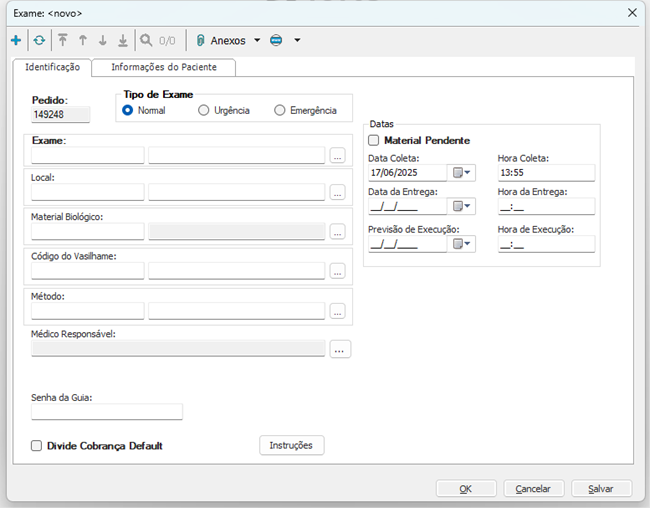Viewport: 650px width, 508px height.
Task: Select the Emergência radio button
Action: (x=280, y=110)
